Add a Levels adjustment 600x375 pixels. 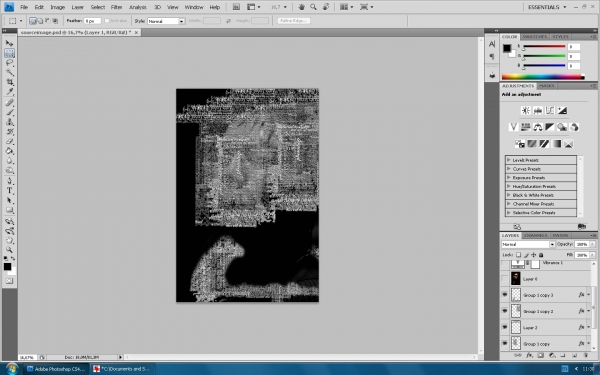coord(538,111)
